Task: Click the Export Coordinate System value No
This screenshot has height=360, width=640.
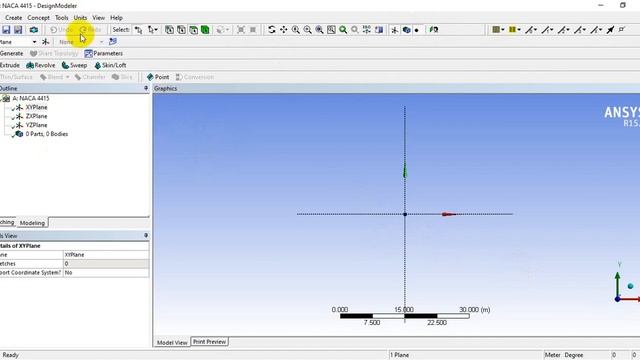Action: pyautogui.click(x=106, y=272)
